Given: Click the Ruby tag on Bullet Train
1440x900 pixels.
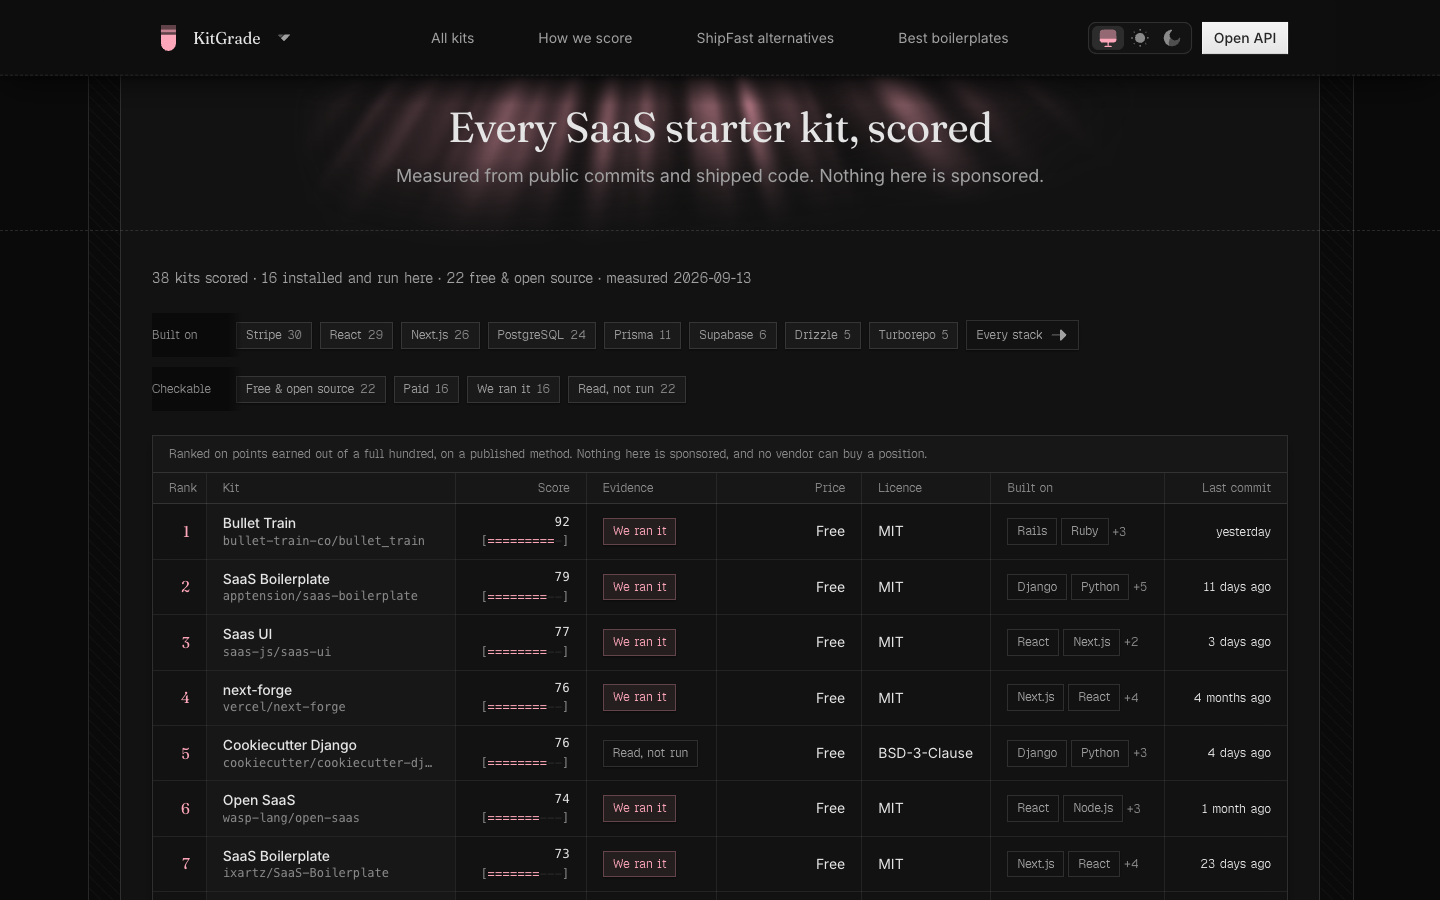Looking at the screenshot, I should click(x=1085, y=531).
